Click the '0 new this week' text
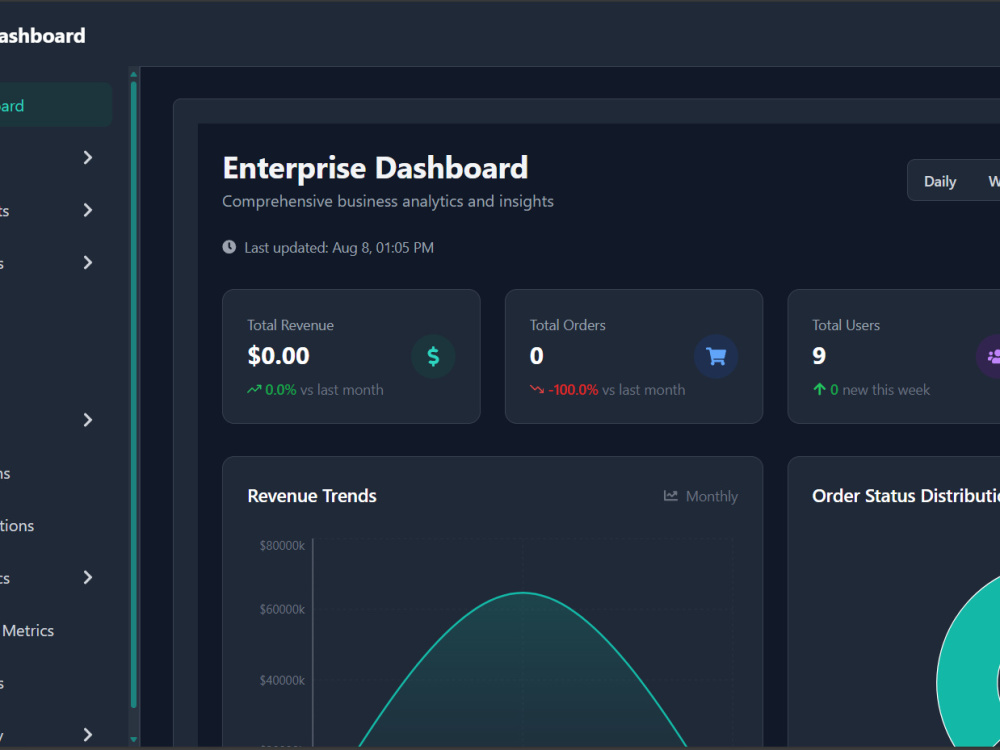1000x750 pixels. click(x=879, y=390)
